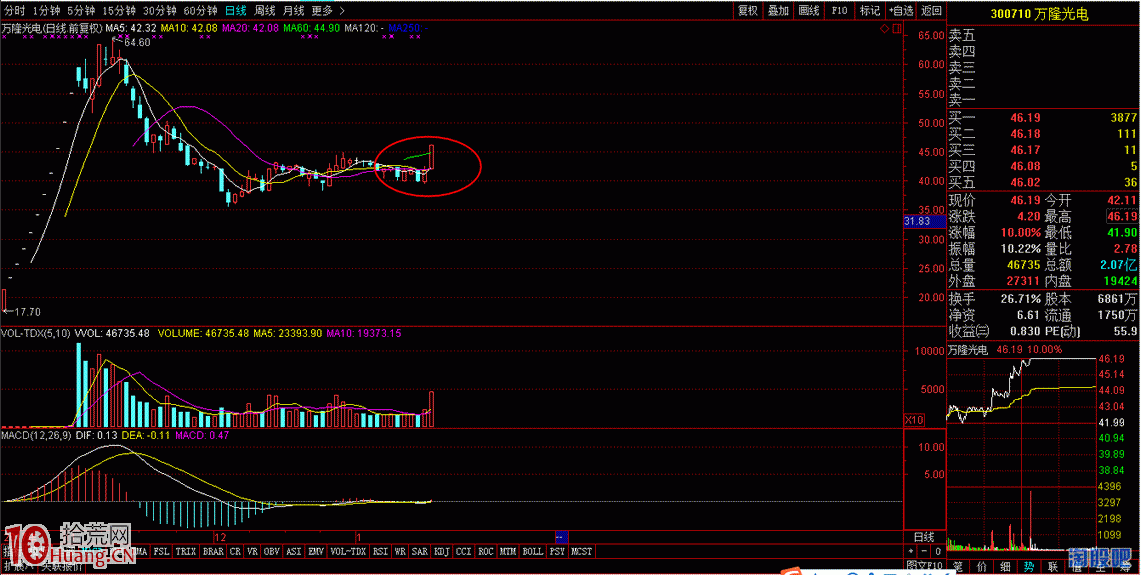Image resolution: width=1141 pixels, height=575 pixels.
Task: Select the 30分钟 period tab
Action: tap(159, 10)
